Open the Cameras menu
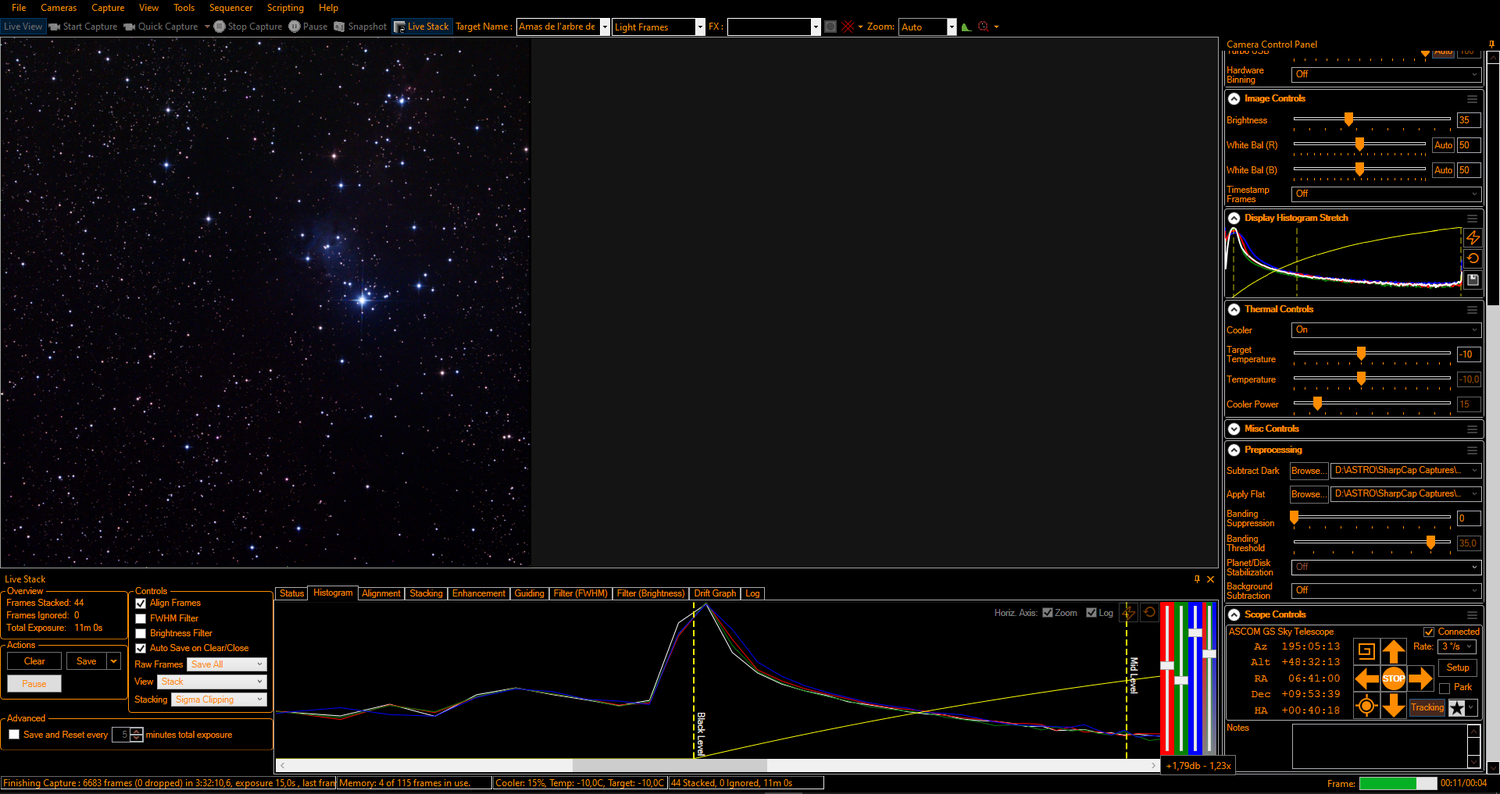Viewport: 1500px width, 794px height. tap(59, 8)
